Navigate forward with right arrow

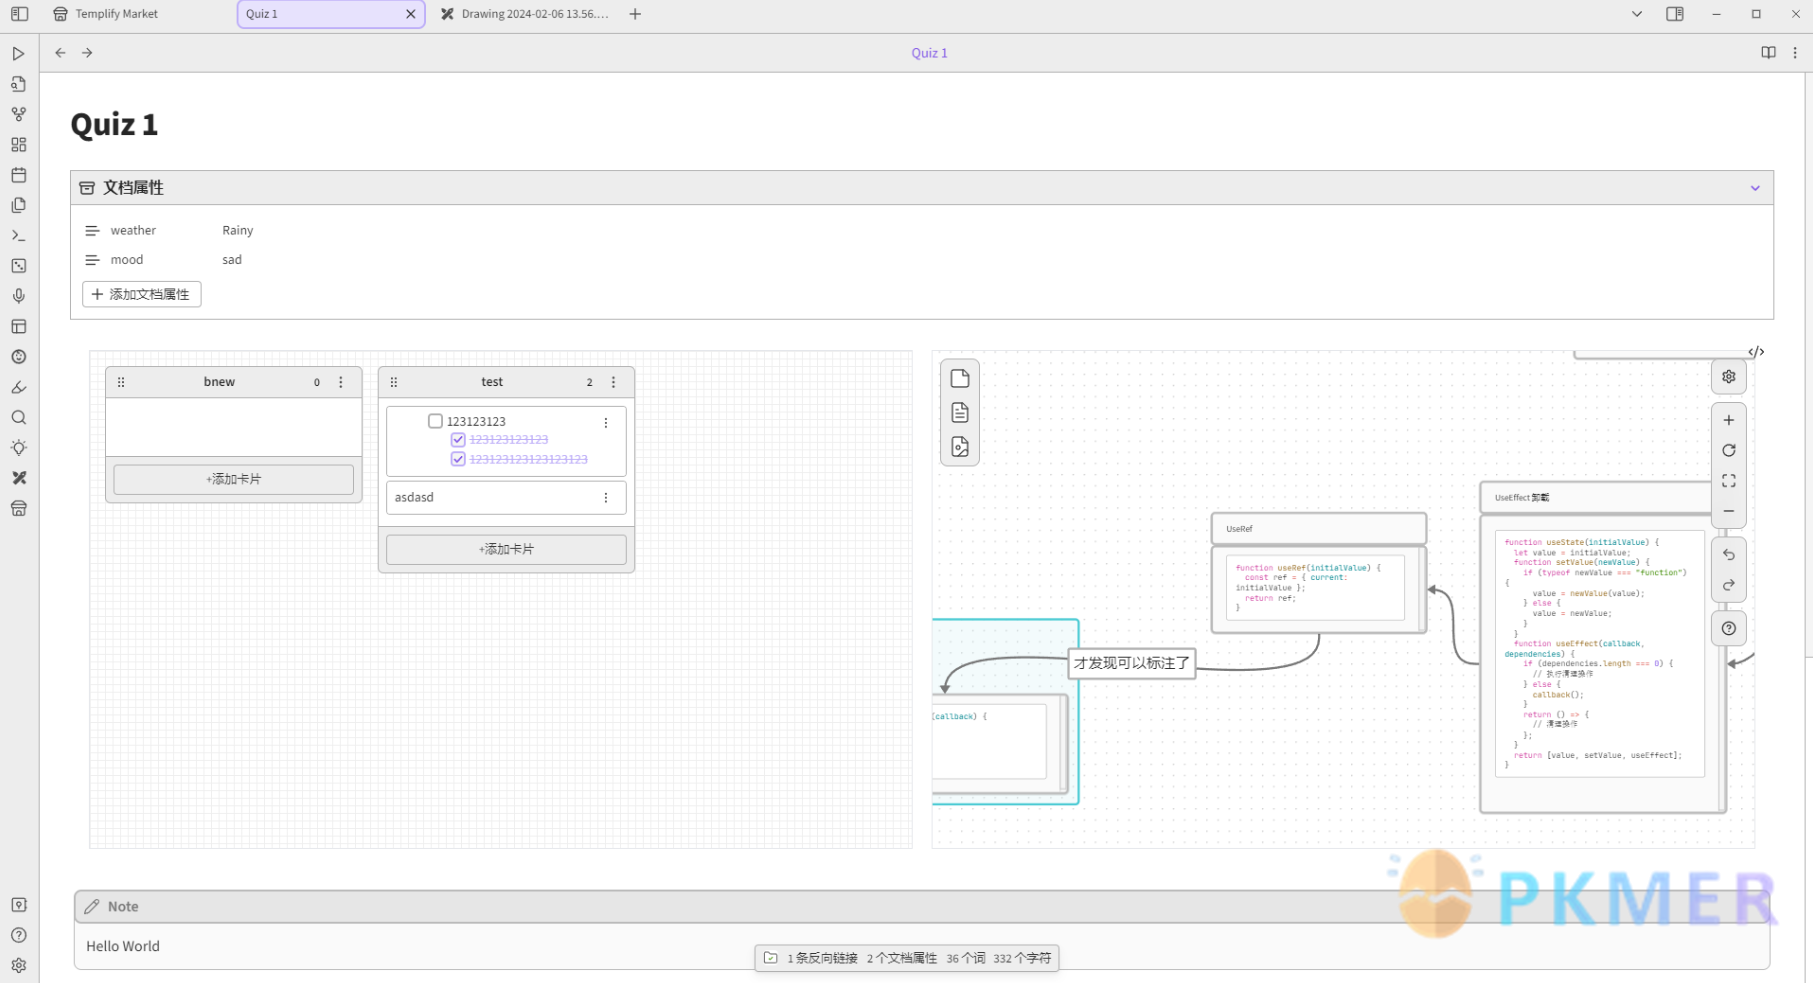coord(88,53)
